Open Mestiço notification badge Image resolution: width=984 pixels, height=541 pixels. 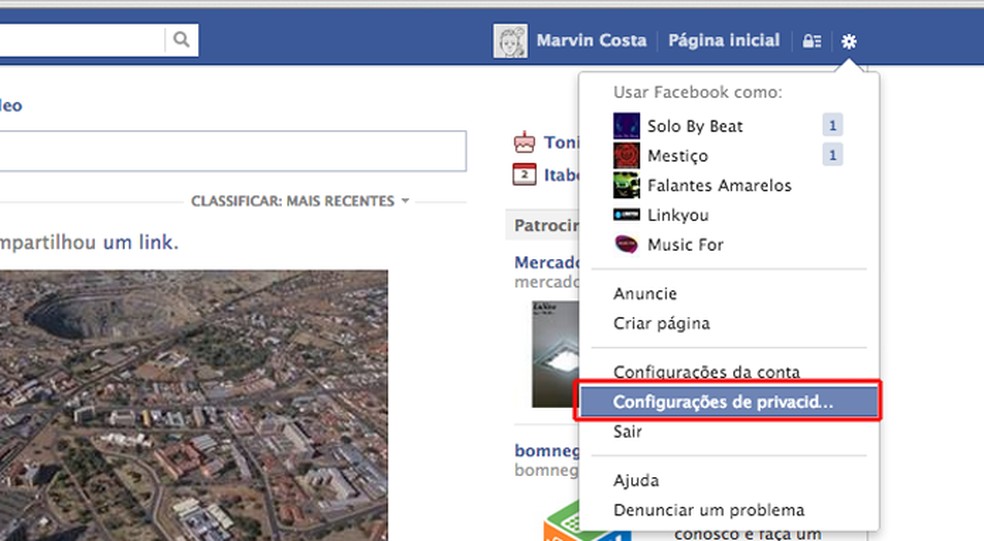pyautogui.click(x=832, y=155)
